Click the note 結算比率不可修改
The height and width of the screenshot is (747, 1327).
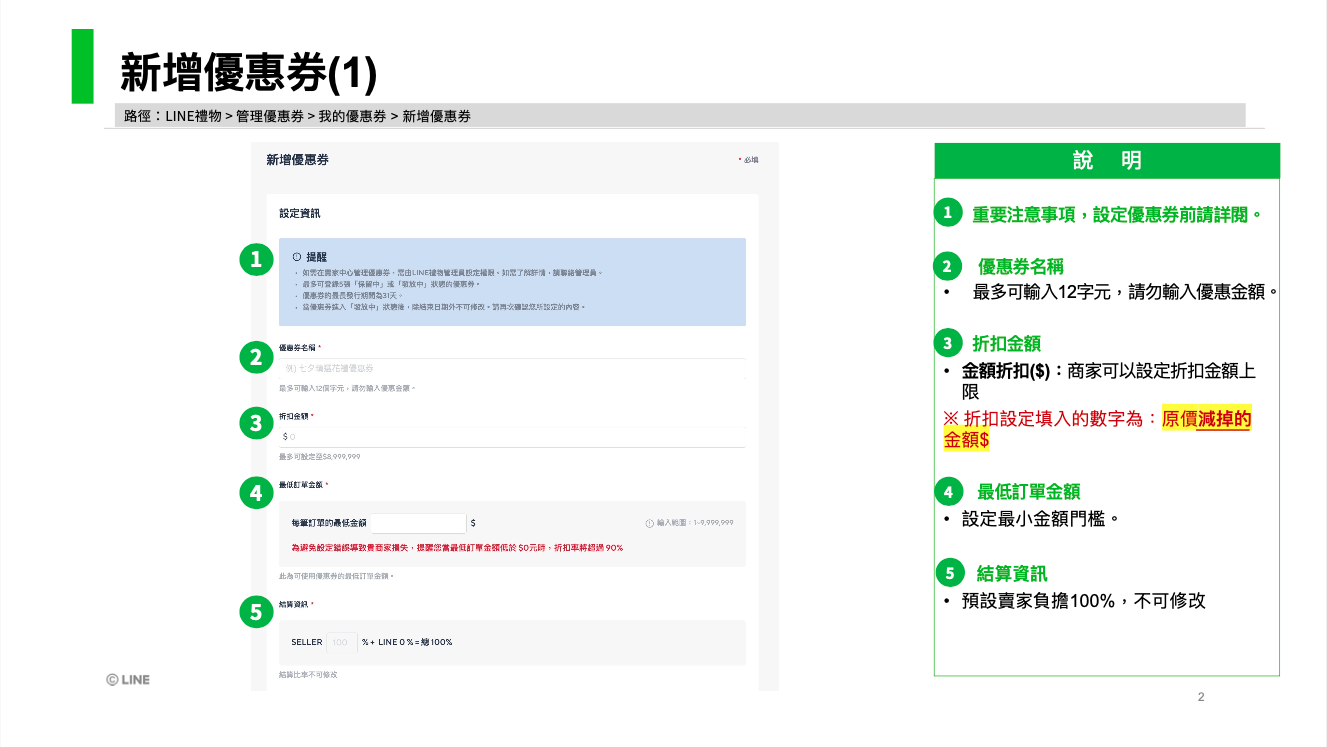(x=308, y=675)
